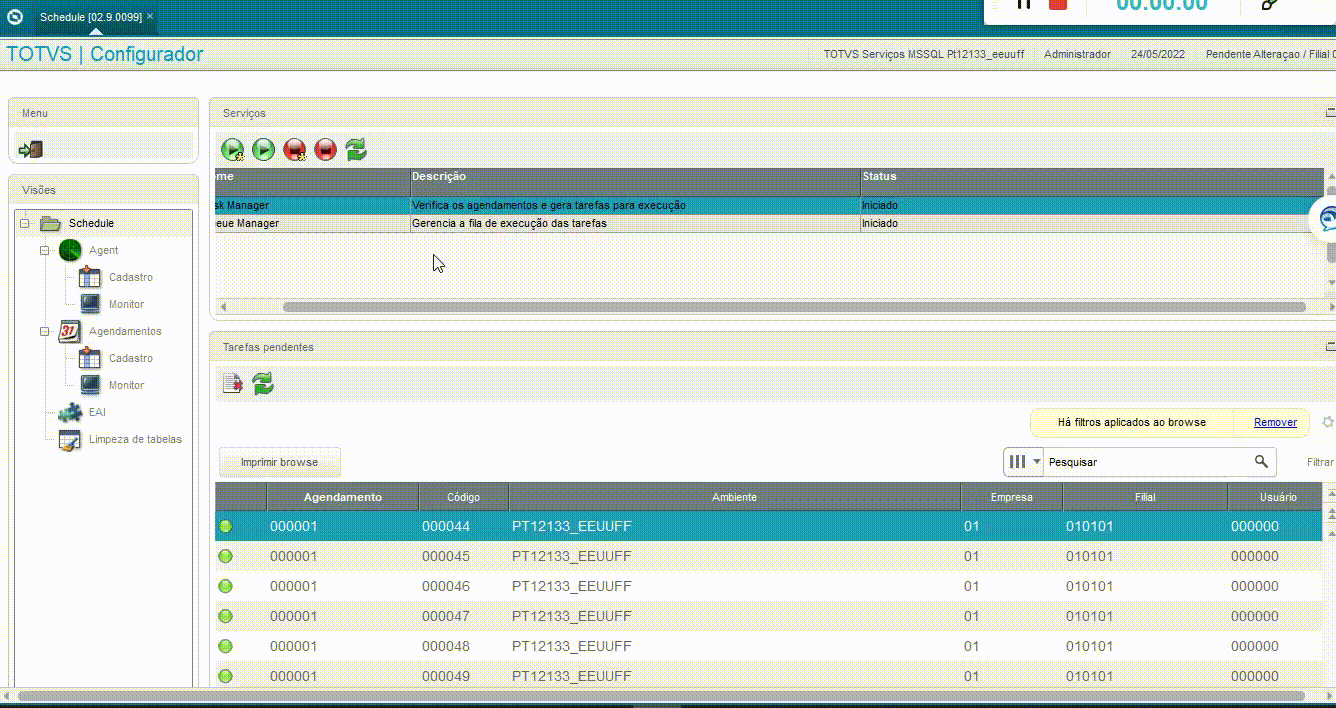The width and height of the screenshot is (1336, 708).
Task: Switch to the Schedule [02.9.0099] tab
Action: (x=90, y=17)
